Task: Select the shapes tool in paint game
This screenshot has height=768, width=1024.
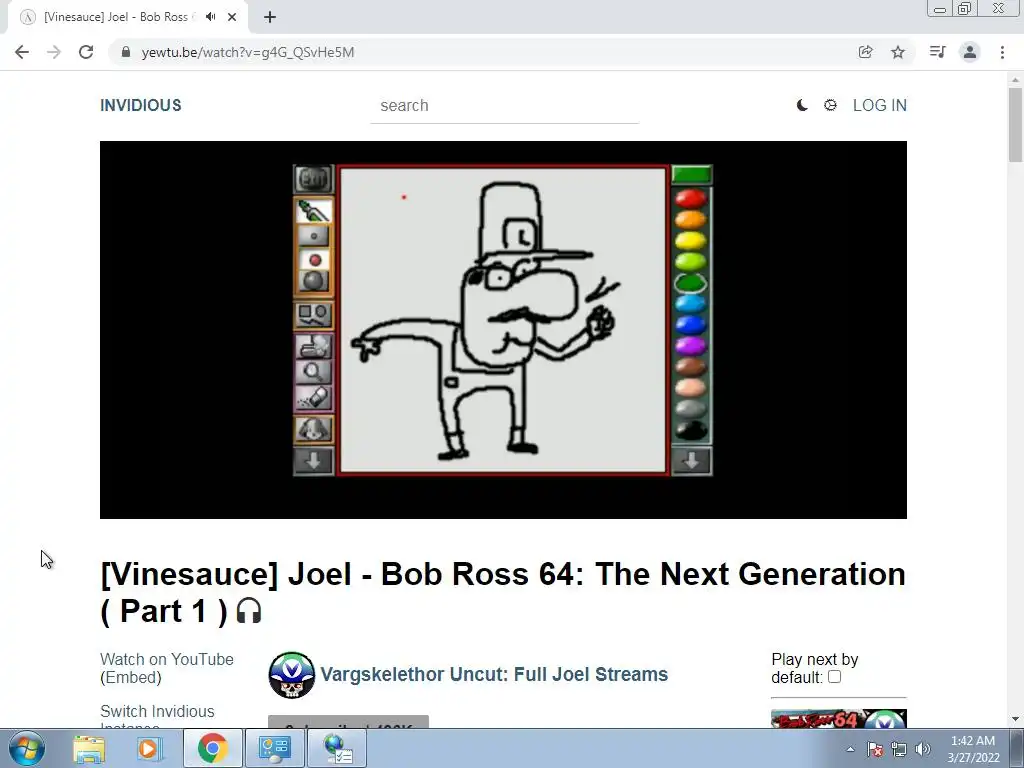Action: click(313, 315)
